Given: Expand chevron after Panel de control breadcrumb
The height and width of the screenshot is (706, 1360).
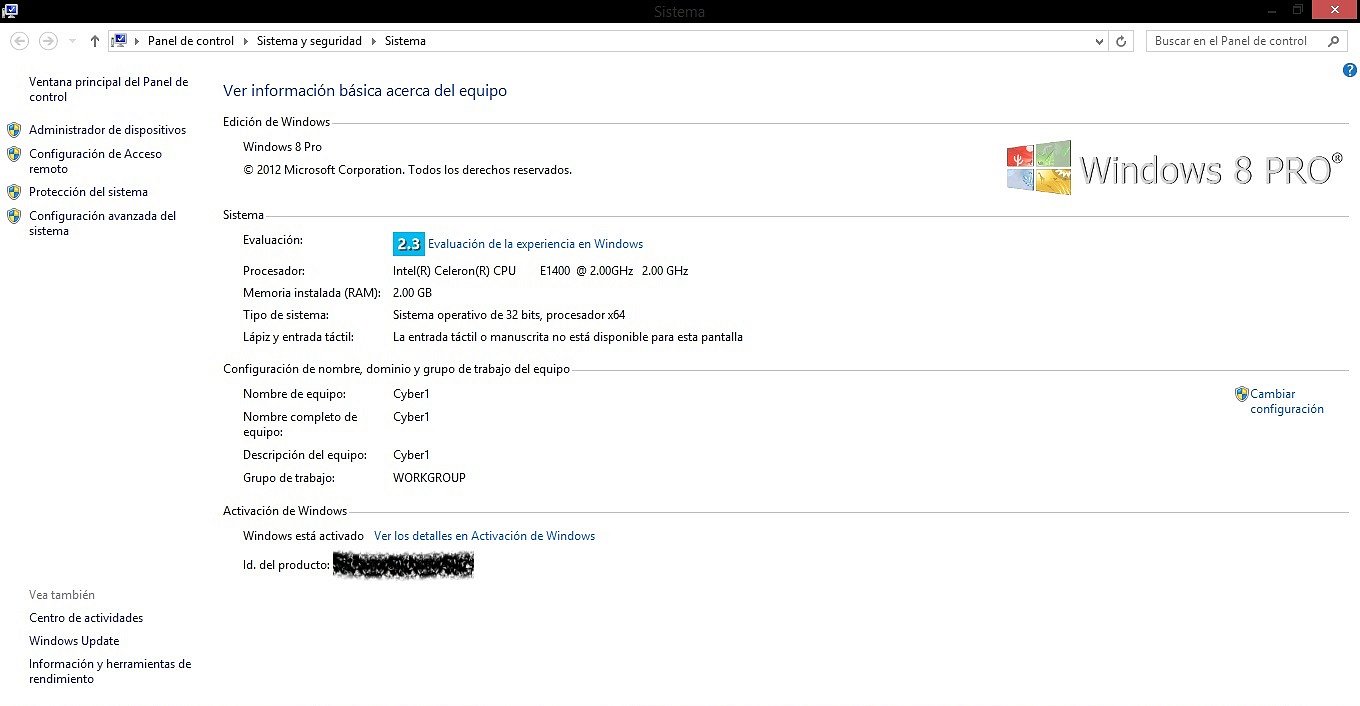Looking at the screenshot, I should click(x=245, y=41).
